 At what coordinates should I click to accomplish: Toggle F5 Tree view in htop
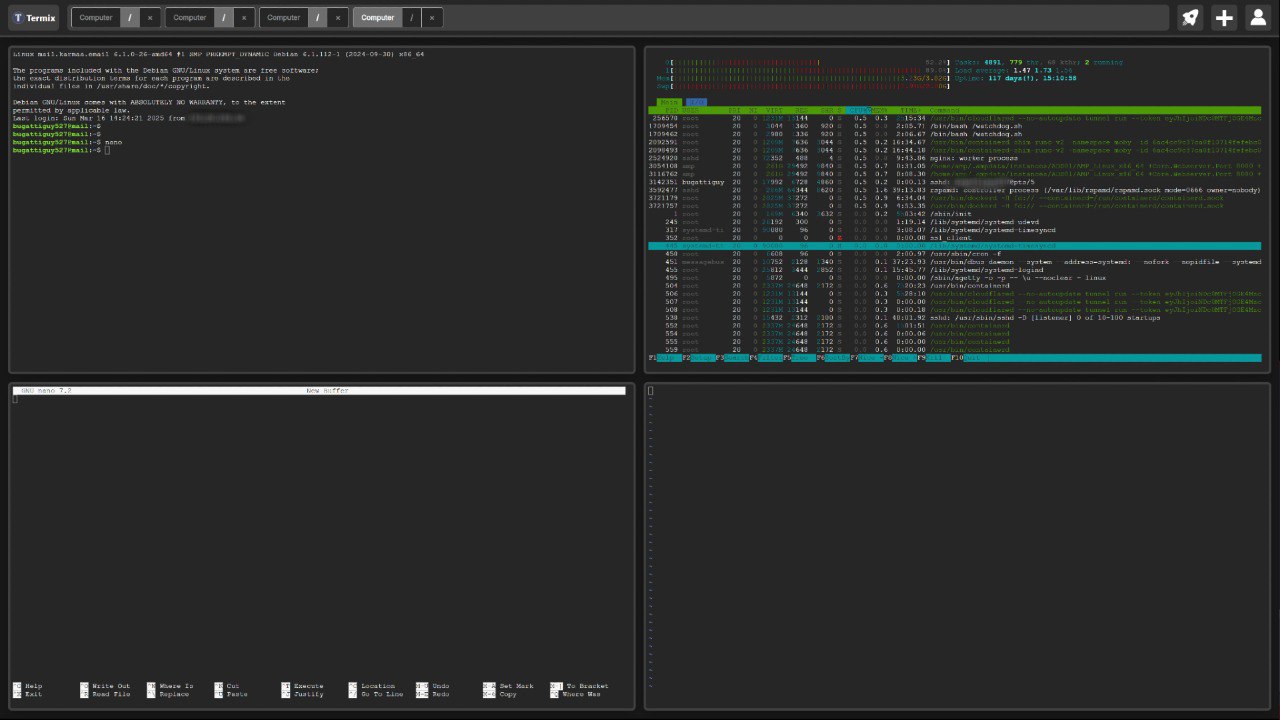click(x=799, y=357)
